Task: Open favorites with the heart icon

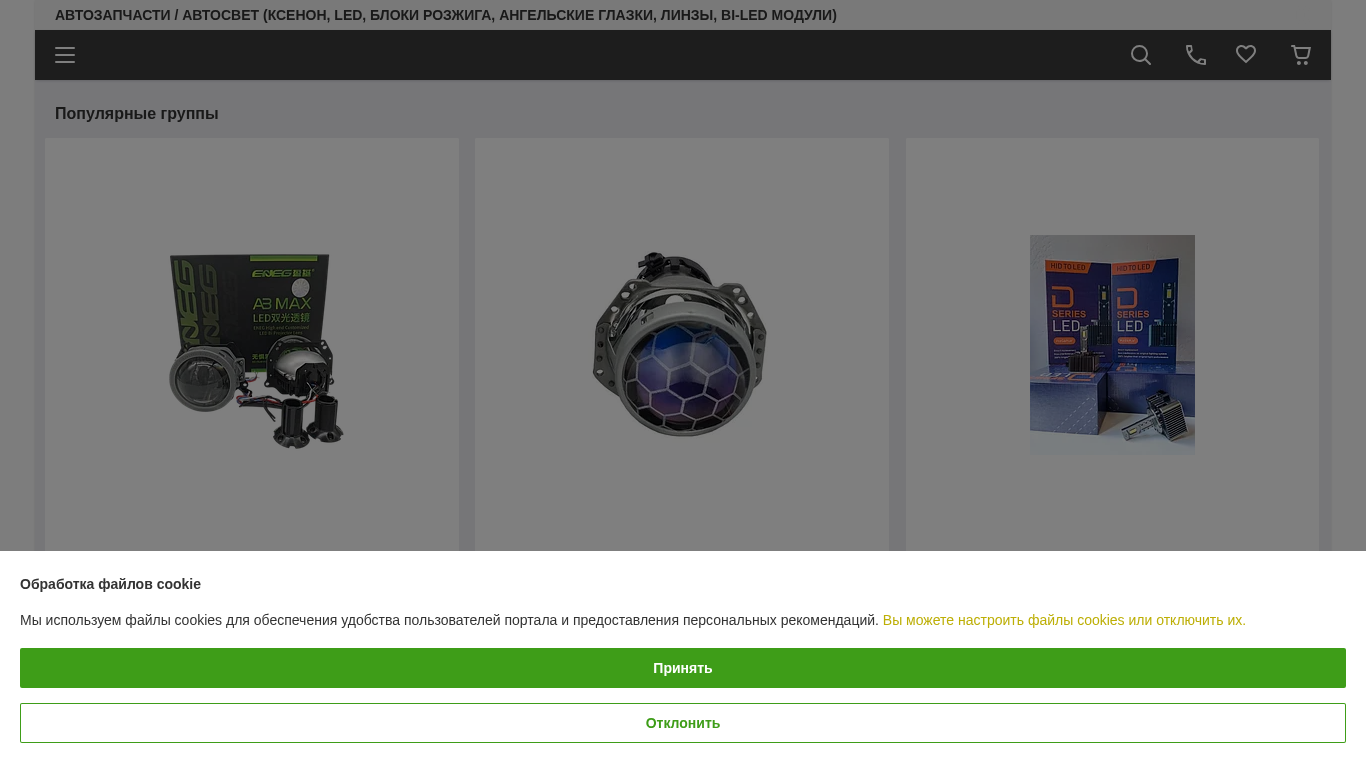Action: 1246,54
